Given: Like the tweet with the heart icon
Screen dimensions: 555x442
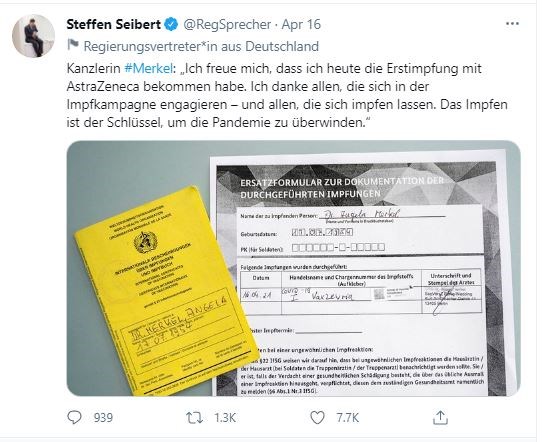Looking at the screenshot, I should pos(317,418).
